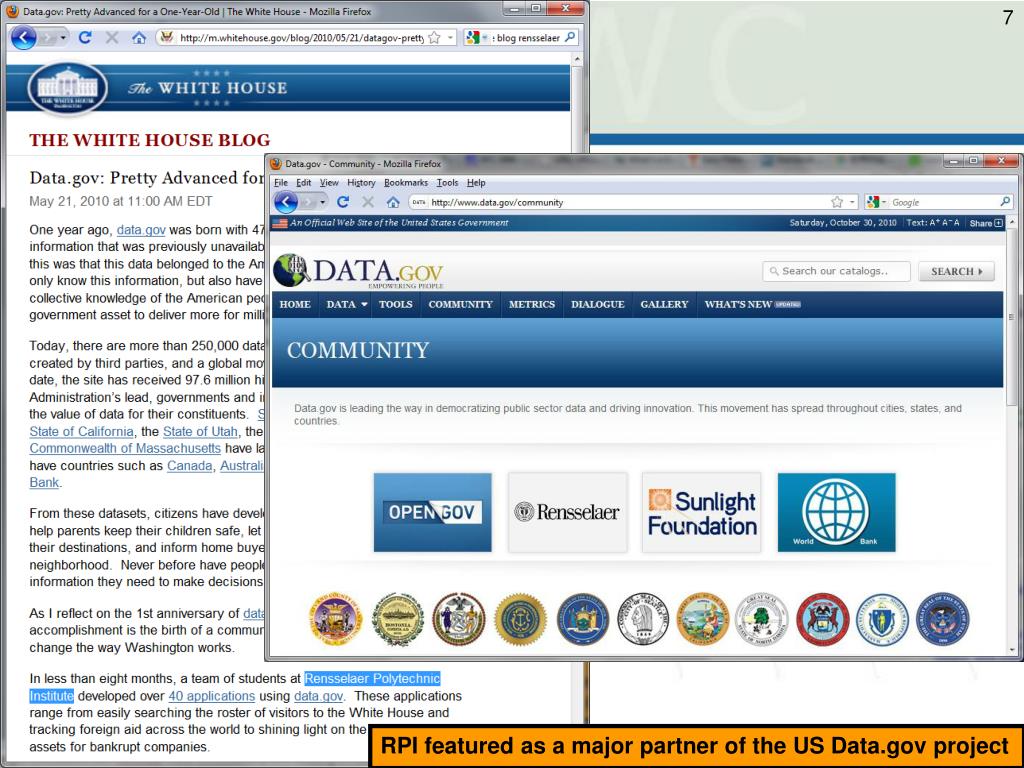Screen dimensions: 1024x768
Task: Open the Bookmarks menu
Action: (x=406, y=183)
